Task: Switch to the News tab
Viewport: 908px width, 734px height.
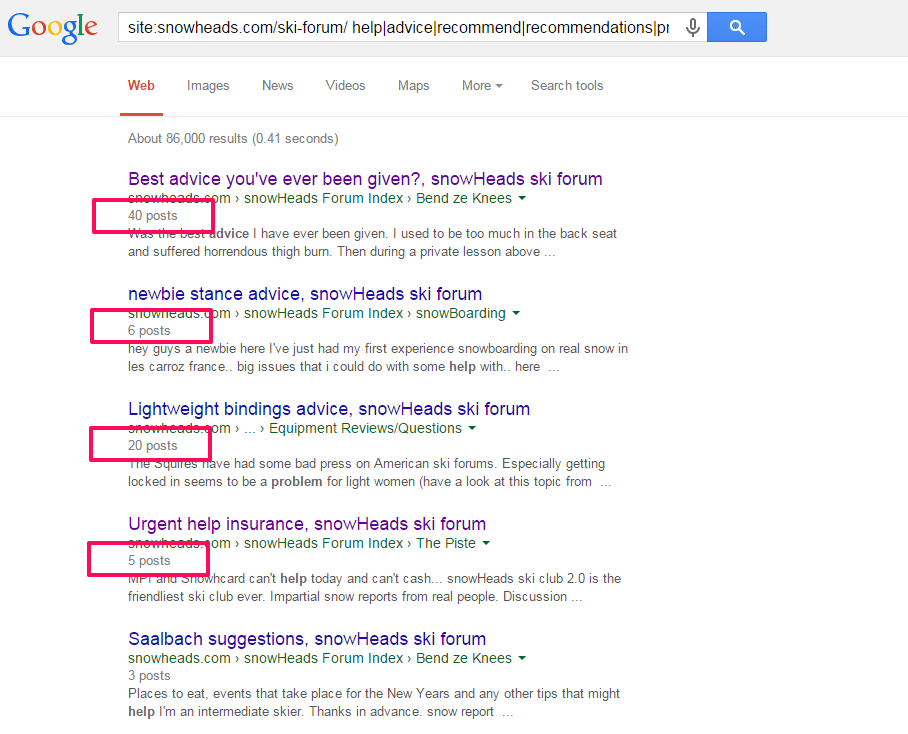Action: [277, 86]
